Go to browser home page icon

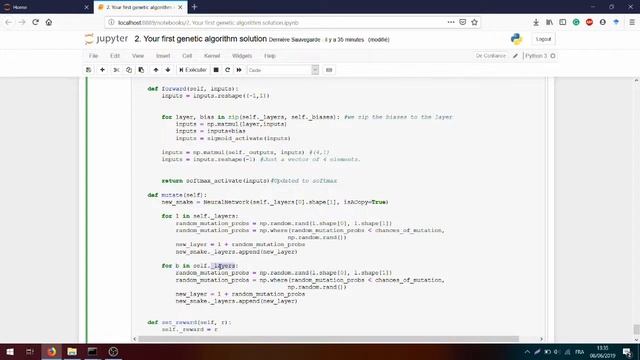click(49, 22)
